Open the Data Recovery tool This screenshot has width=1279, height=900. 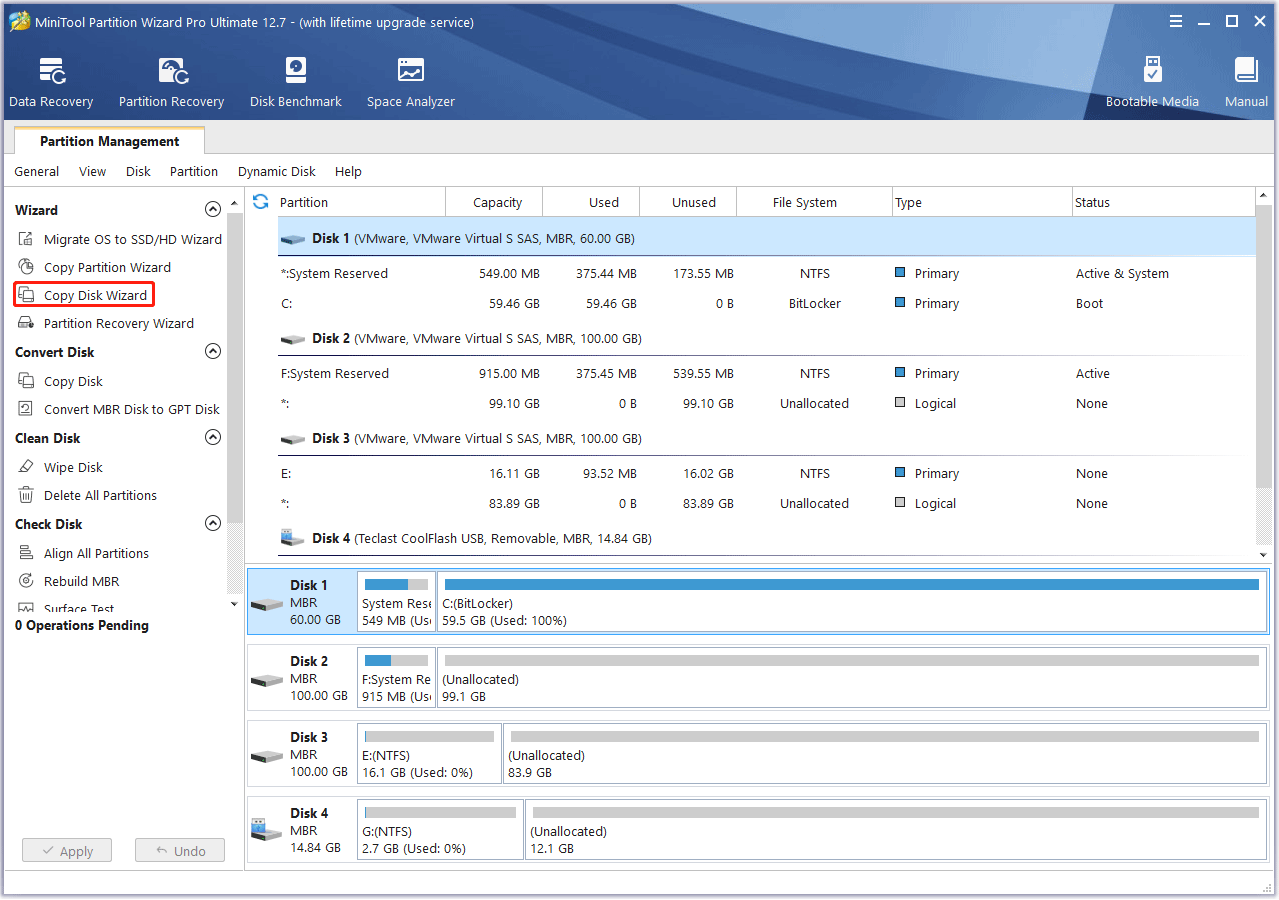point(51,83)
